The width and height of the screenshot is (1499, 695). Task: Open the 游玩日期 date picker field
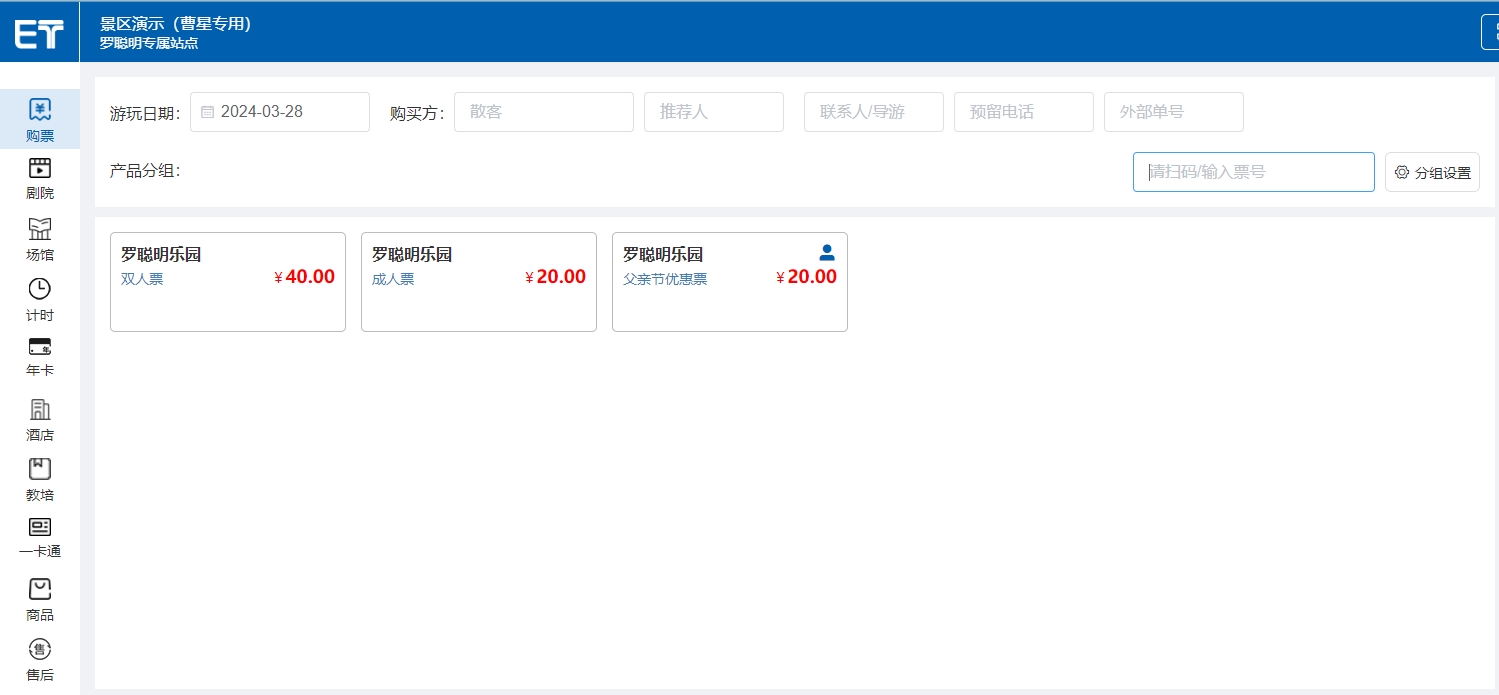pyautogui.click(x=280, y=112)
